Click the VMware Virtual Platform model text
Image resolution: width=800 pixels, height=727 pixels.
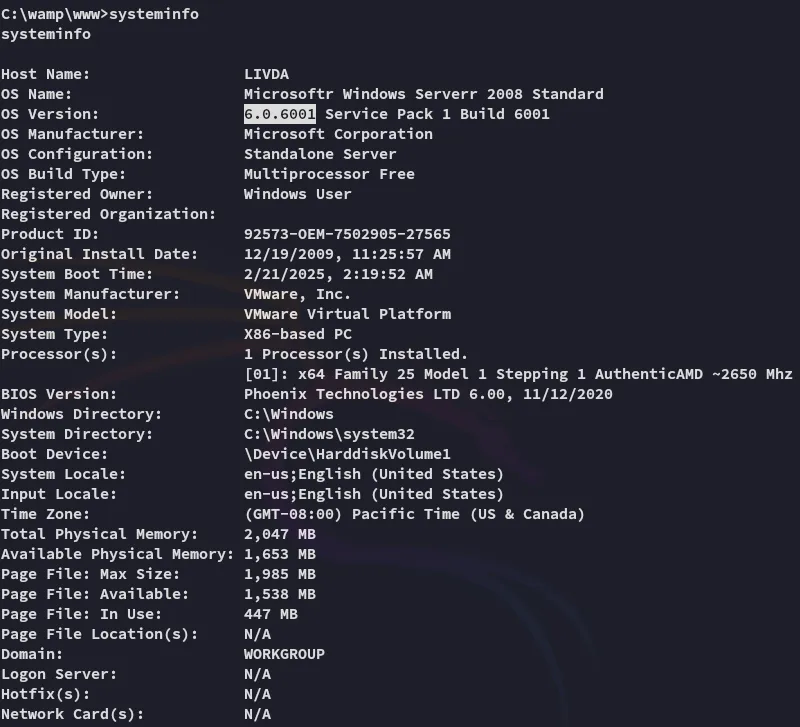[347, 314]
